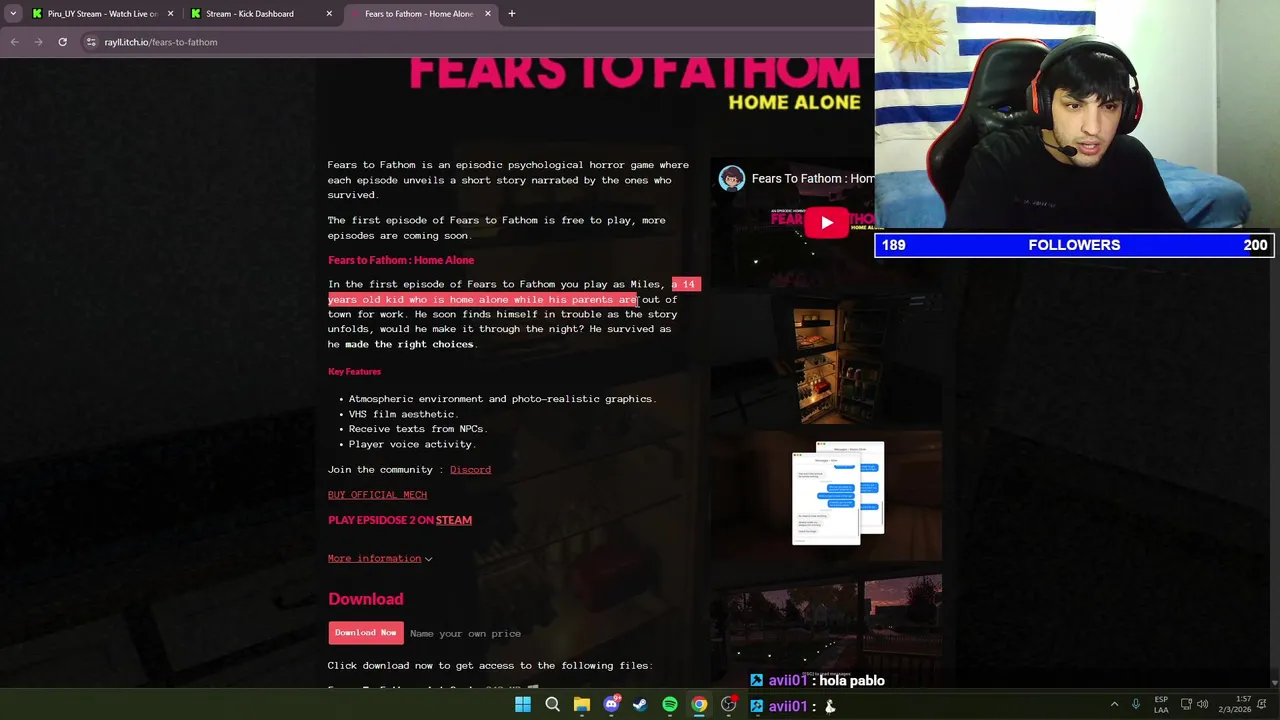Open Discord from the taskbar
1280x720 pixels.
coord(611,705)
